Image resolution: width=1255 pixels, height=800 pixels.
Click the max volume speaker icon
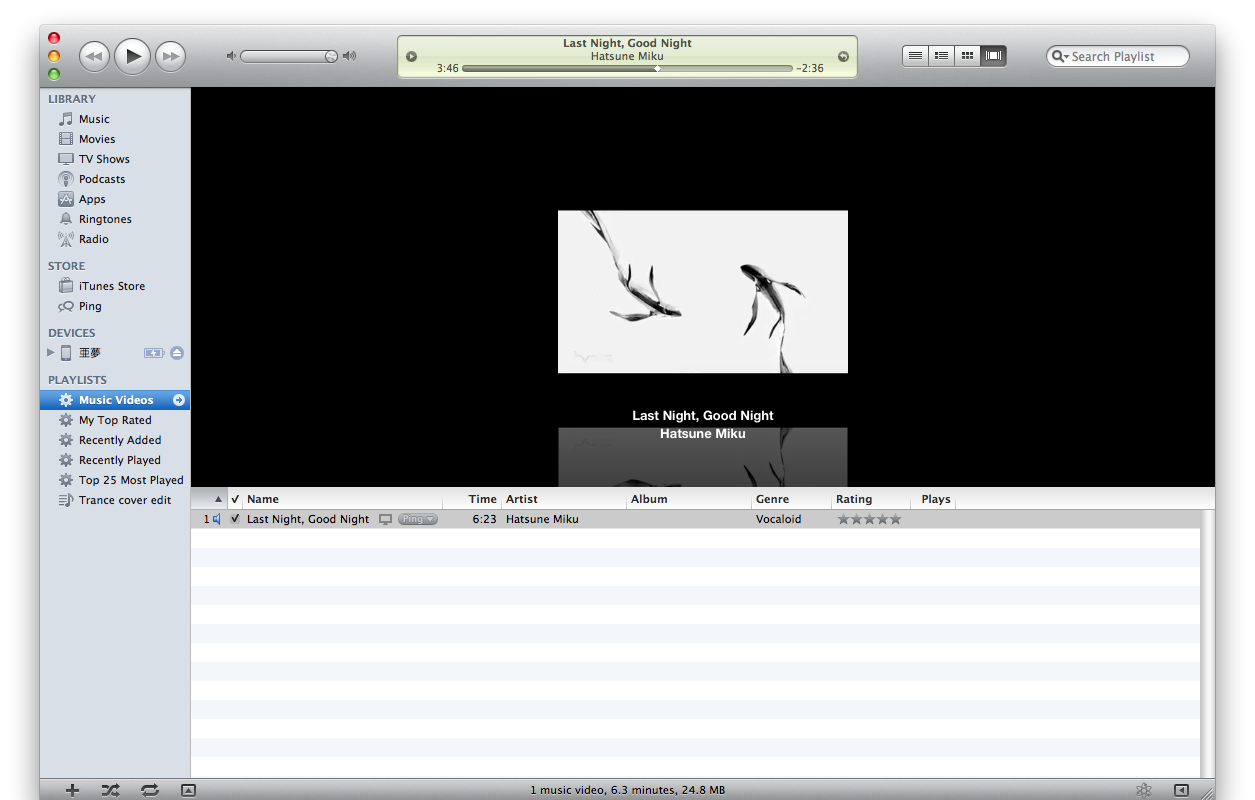click(349, 56)
